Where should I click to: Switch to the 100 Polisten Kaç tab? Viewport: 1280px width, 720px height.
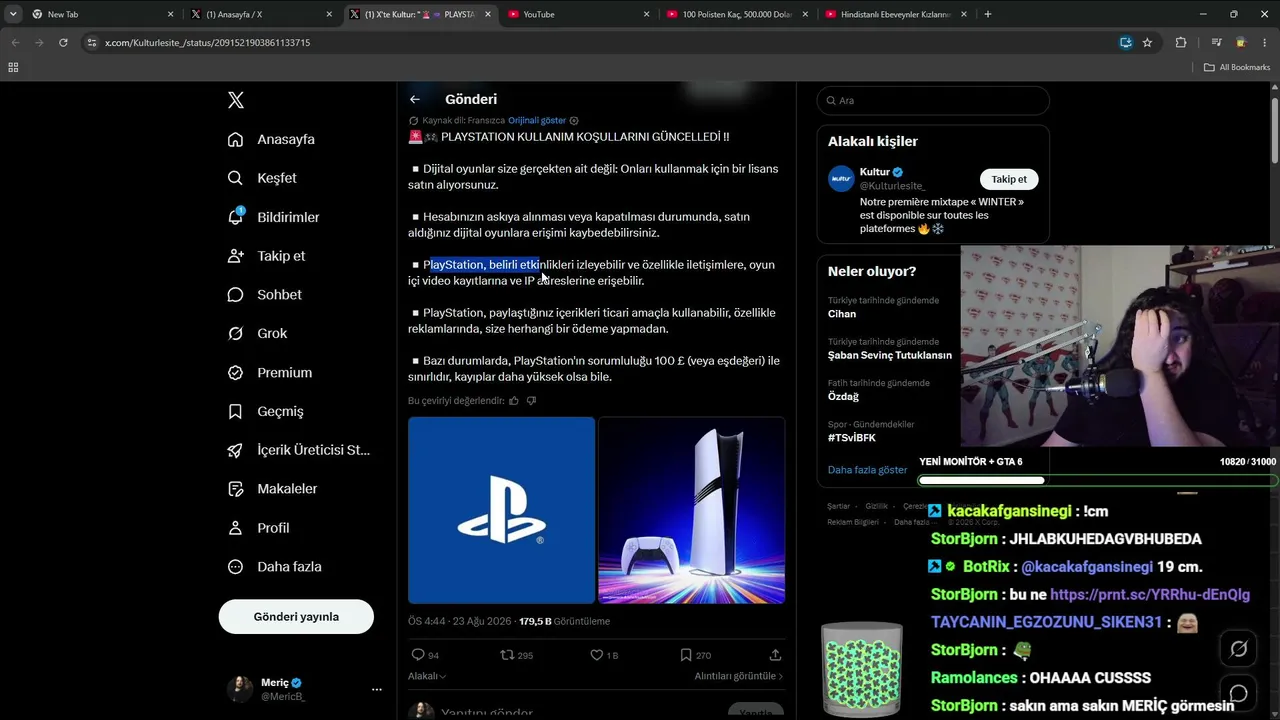[x=738, y=14]
